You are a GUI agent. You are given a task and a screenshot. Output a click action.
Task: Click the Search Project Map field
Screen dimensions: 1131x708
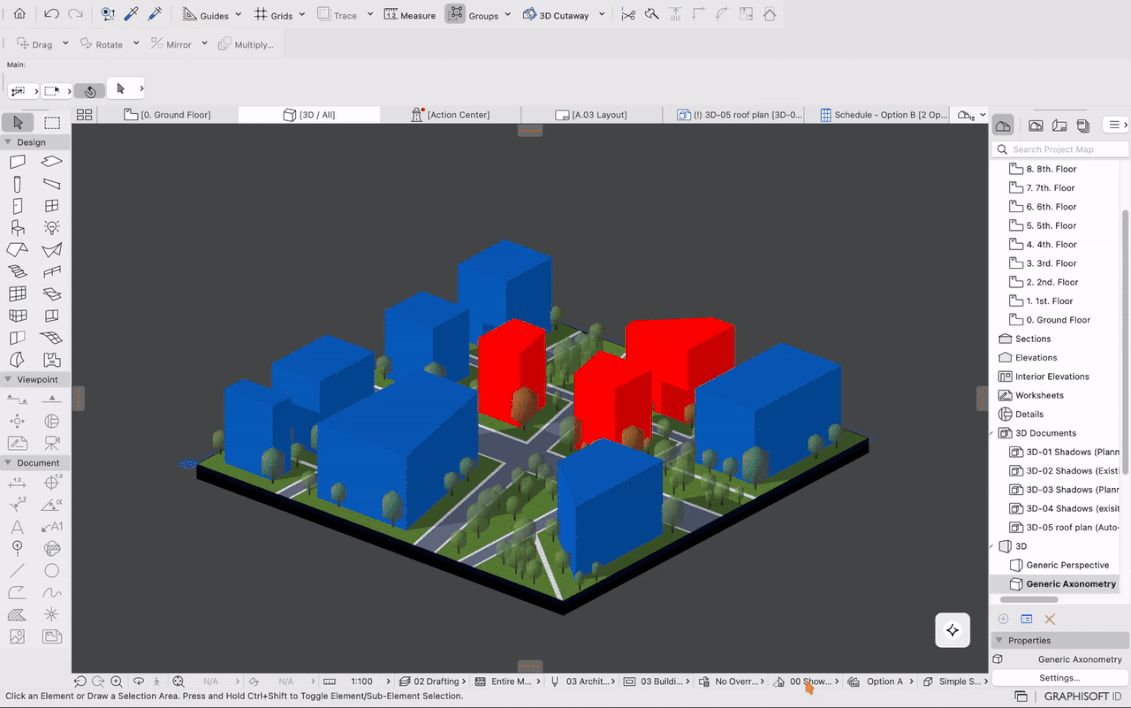pos(1060,149)
